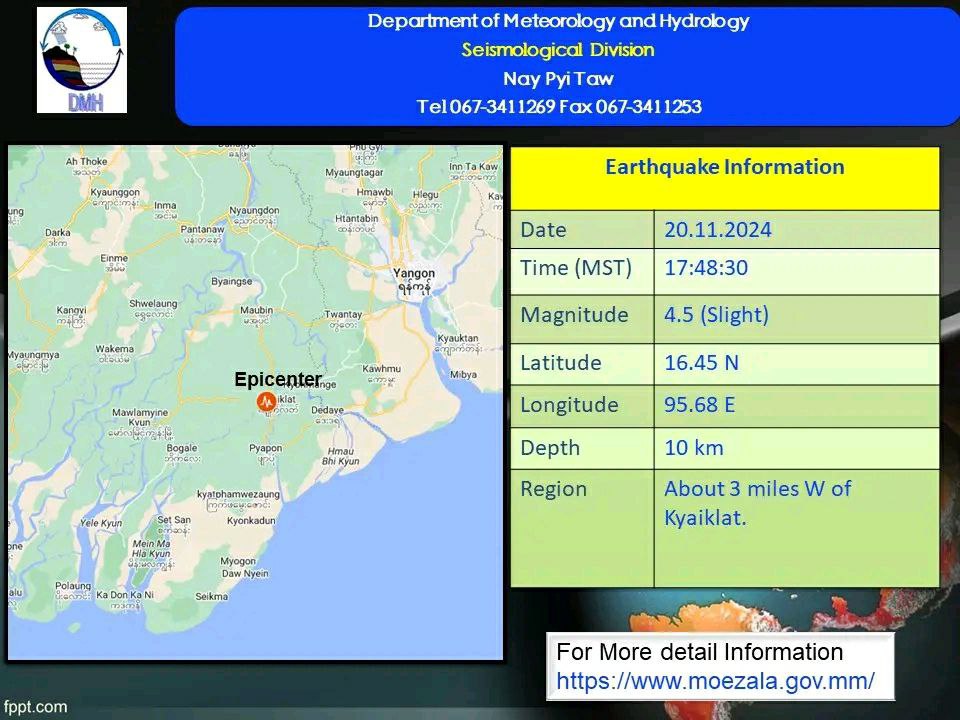This screenshot has width=960, height=720.
Task: Click the time value 17:48:30
Action: coord(706,268)
